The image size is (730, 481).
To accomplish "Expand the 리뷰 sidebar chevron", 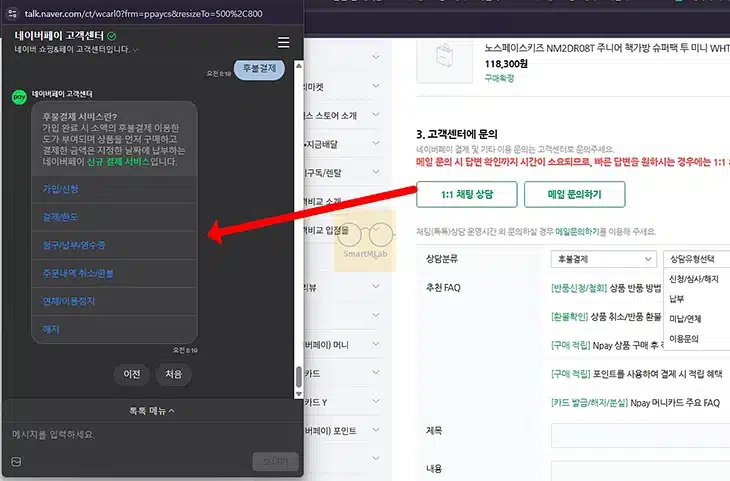I will (376, 287).
